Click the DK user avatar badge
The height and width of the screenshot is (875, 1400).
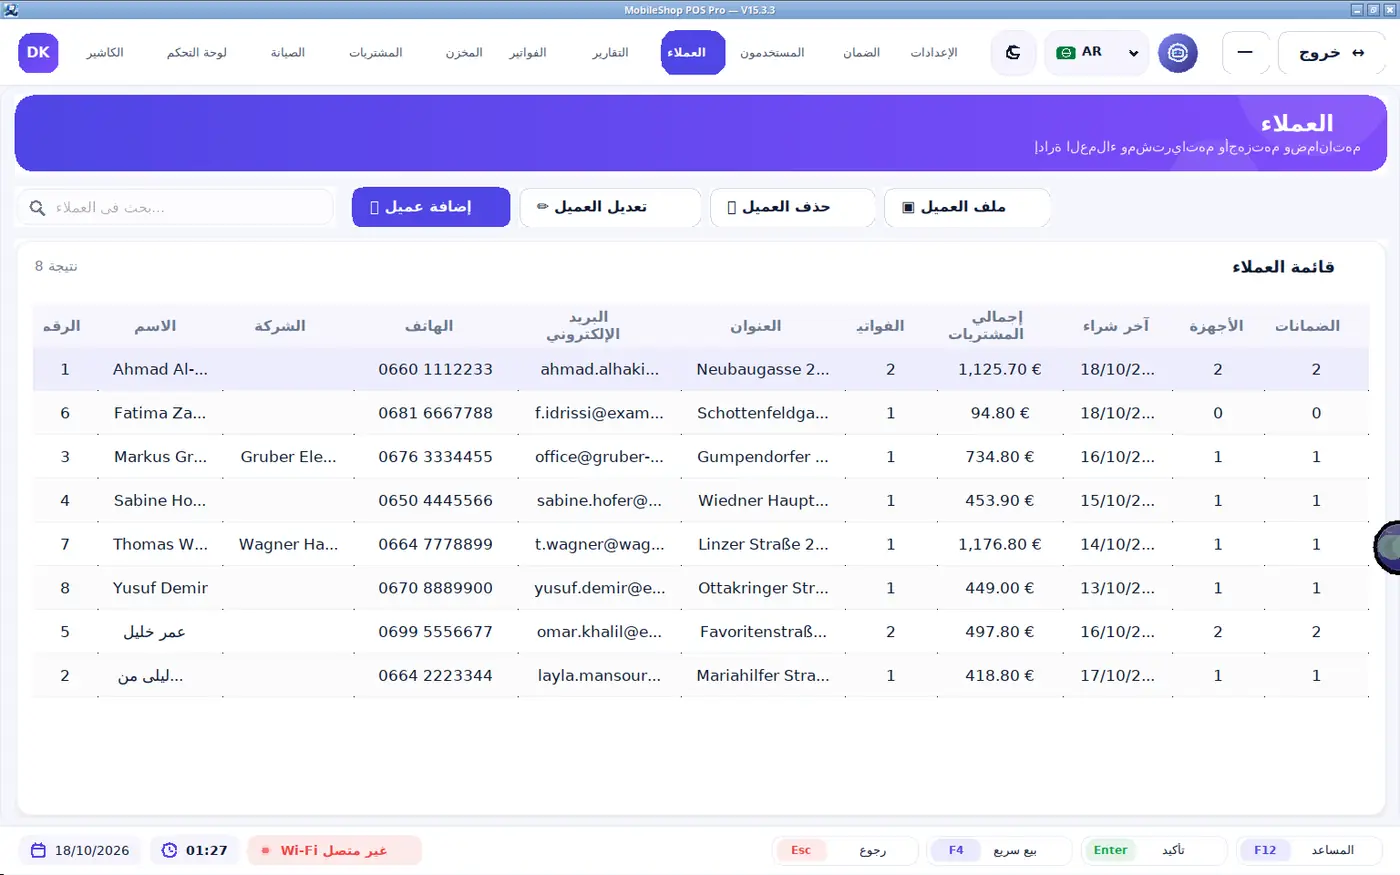[38, 53]
